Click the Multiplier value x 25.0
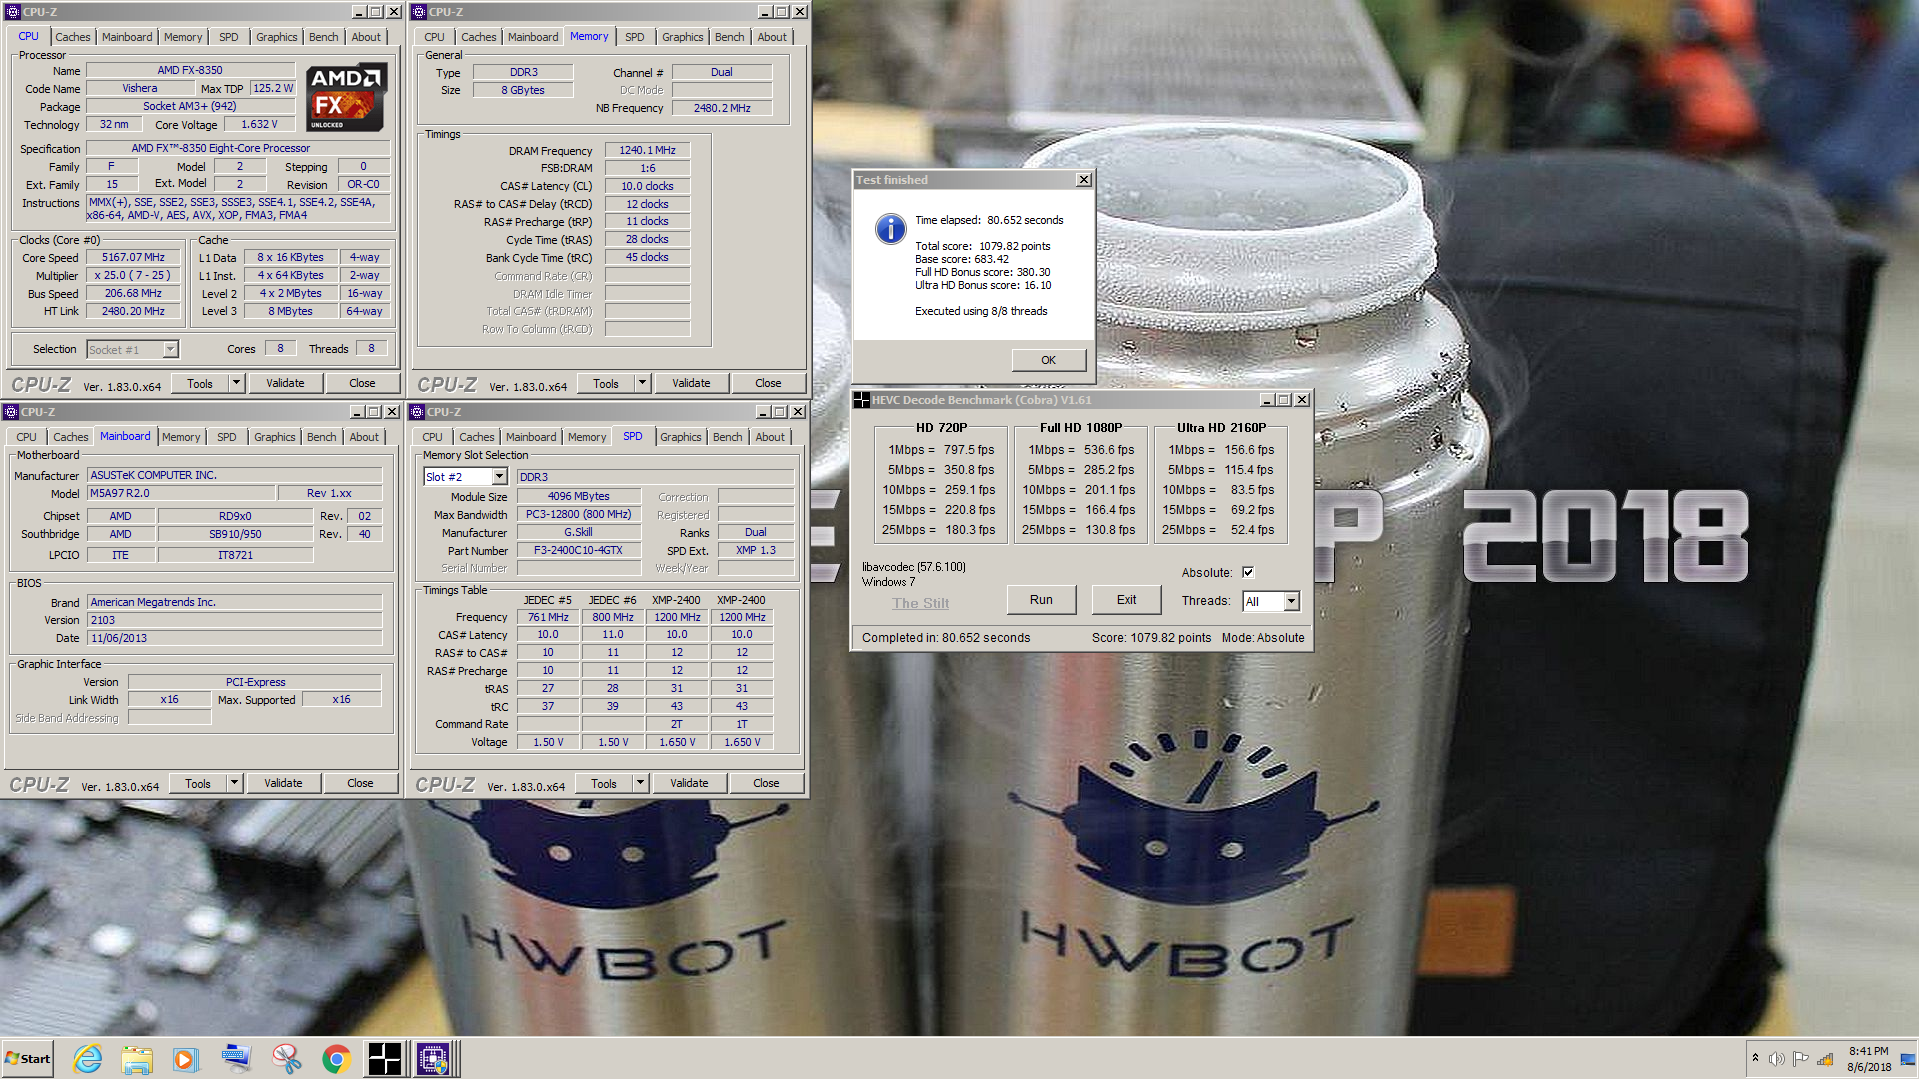The height and width of the screenshot is (1079, 1919). 133,275
